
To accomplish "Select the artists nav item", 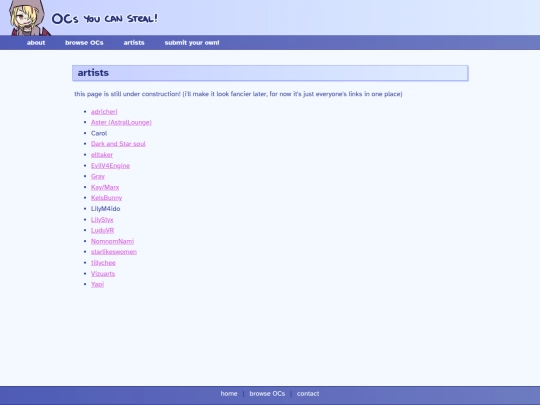I will click(134, 43).
